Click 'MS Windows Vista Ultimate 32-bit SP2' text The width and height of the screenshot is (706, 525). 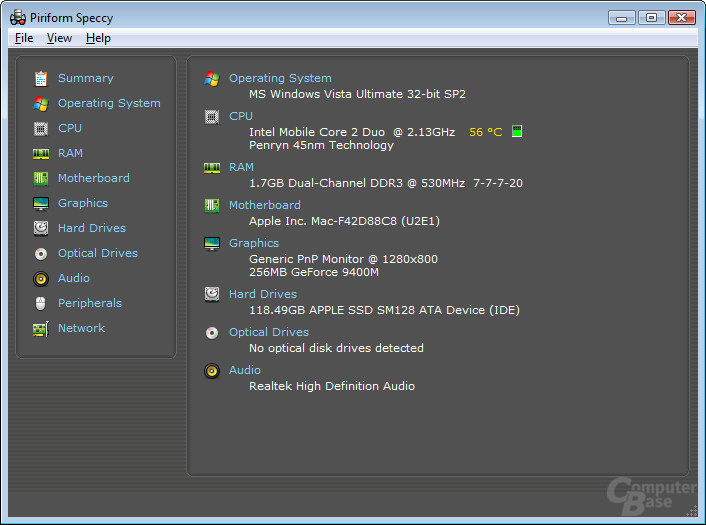[x=358, y=94]
